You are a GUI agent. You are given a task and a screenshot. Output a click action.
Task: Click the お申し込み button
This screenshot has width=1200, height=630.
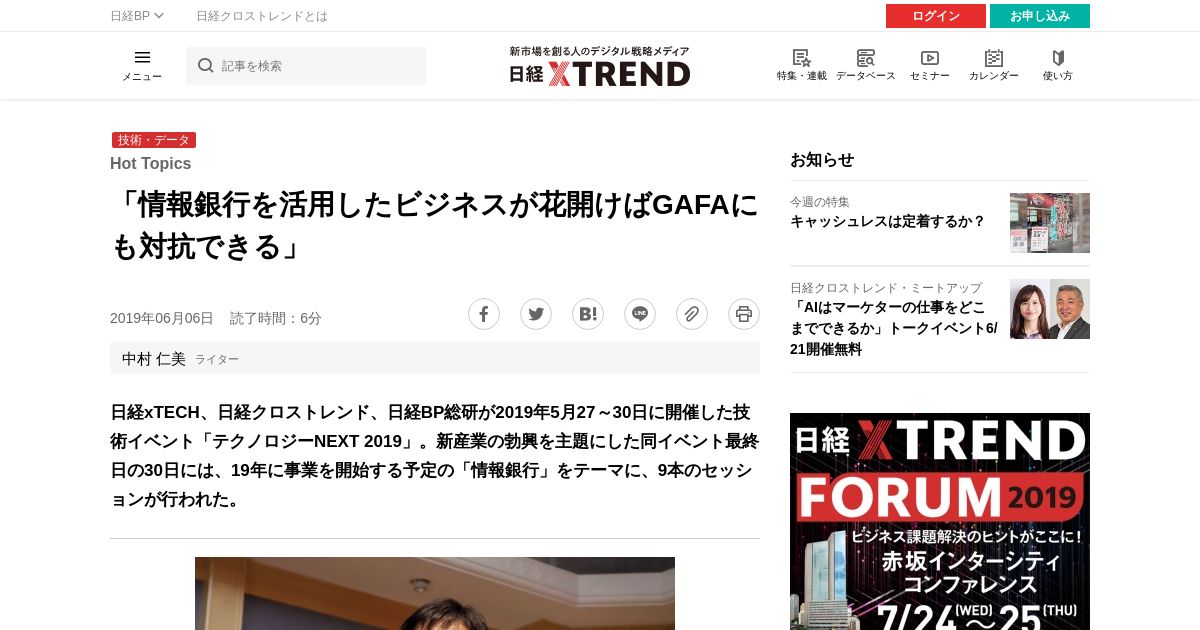click(1040, 16)
